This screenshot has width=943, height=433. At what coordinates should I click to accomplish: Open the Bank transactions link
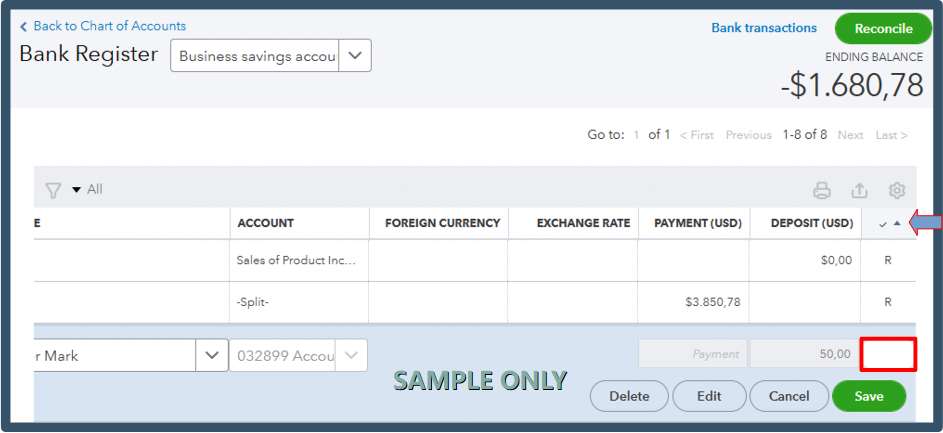[764, 28]
